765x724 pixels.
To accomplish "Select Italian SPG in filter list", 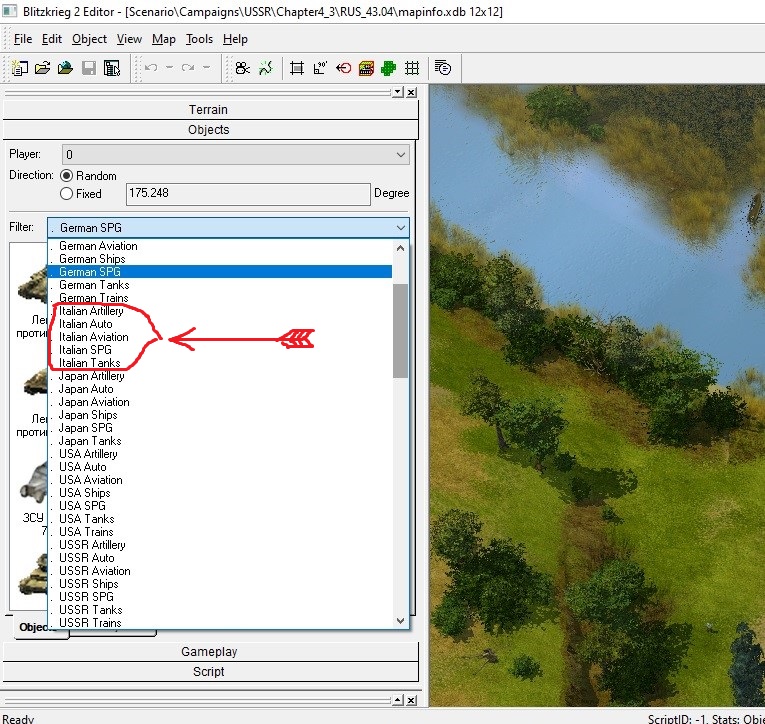I will click(x=220, y=350).
